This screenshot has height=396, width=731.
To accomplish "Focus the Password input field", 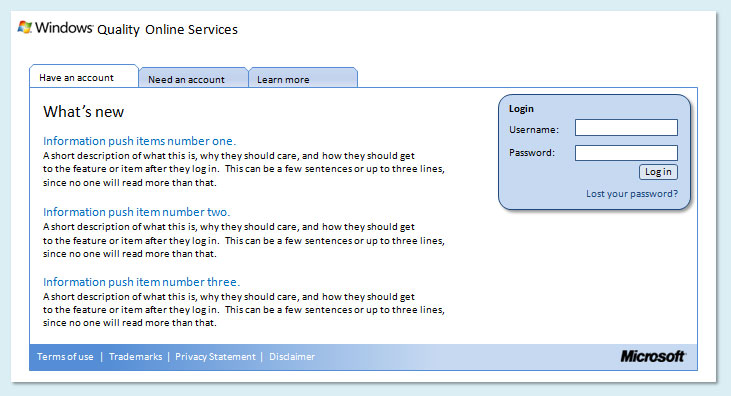I will [x=626, y=153].
